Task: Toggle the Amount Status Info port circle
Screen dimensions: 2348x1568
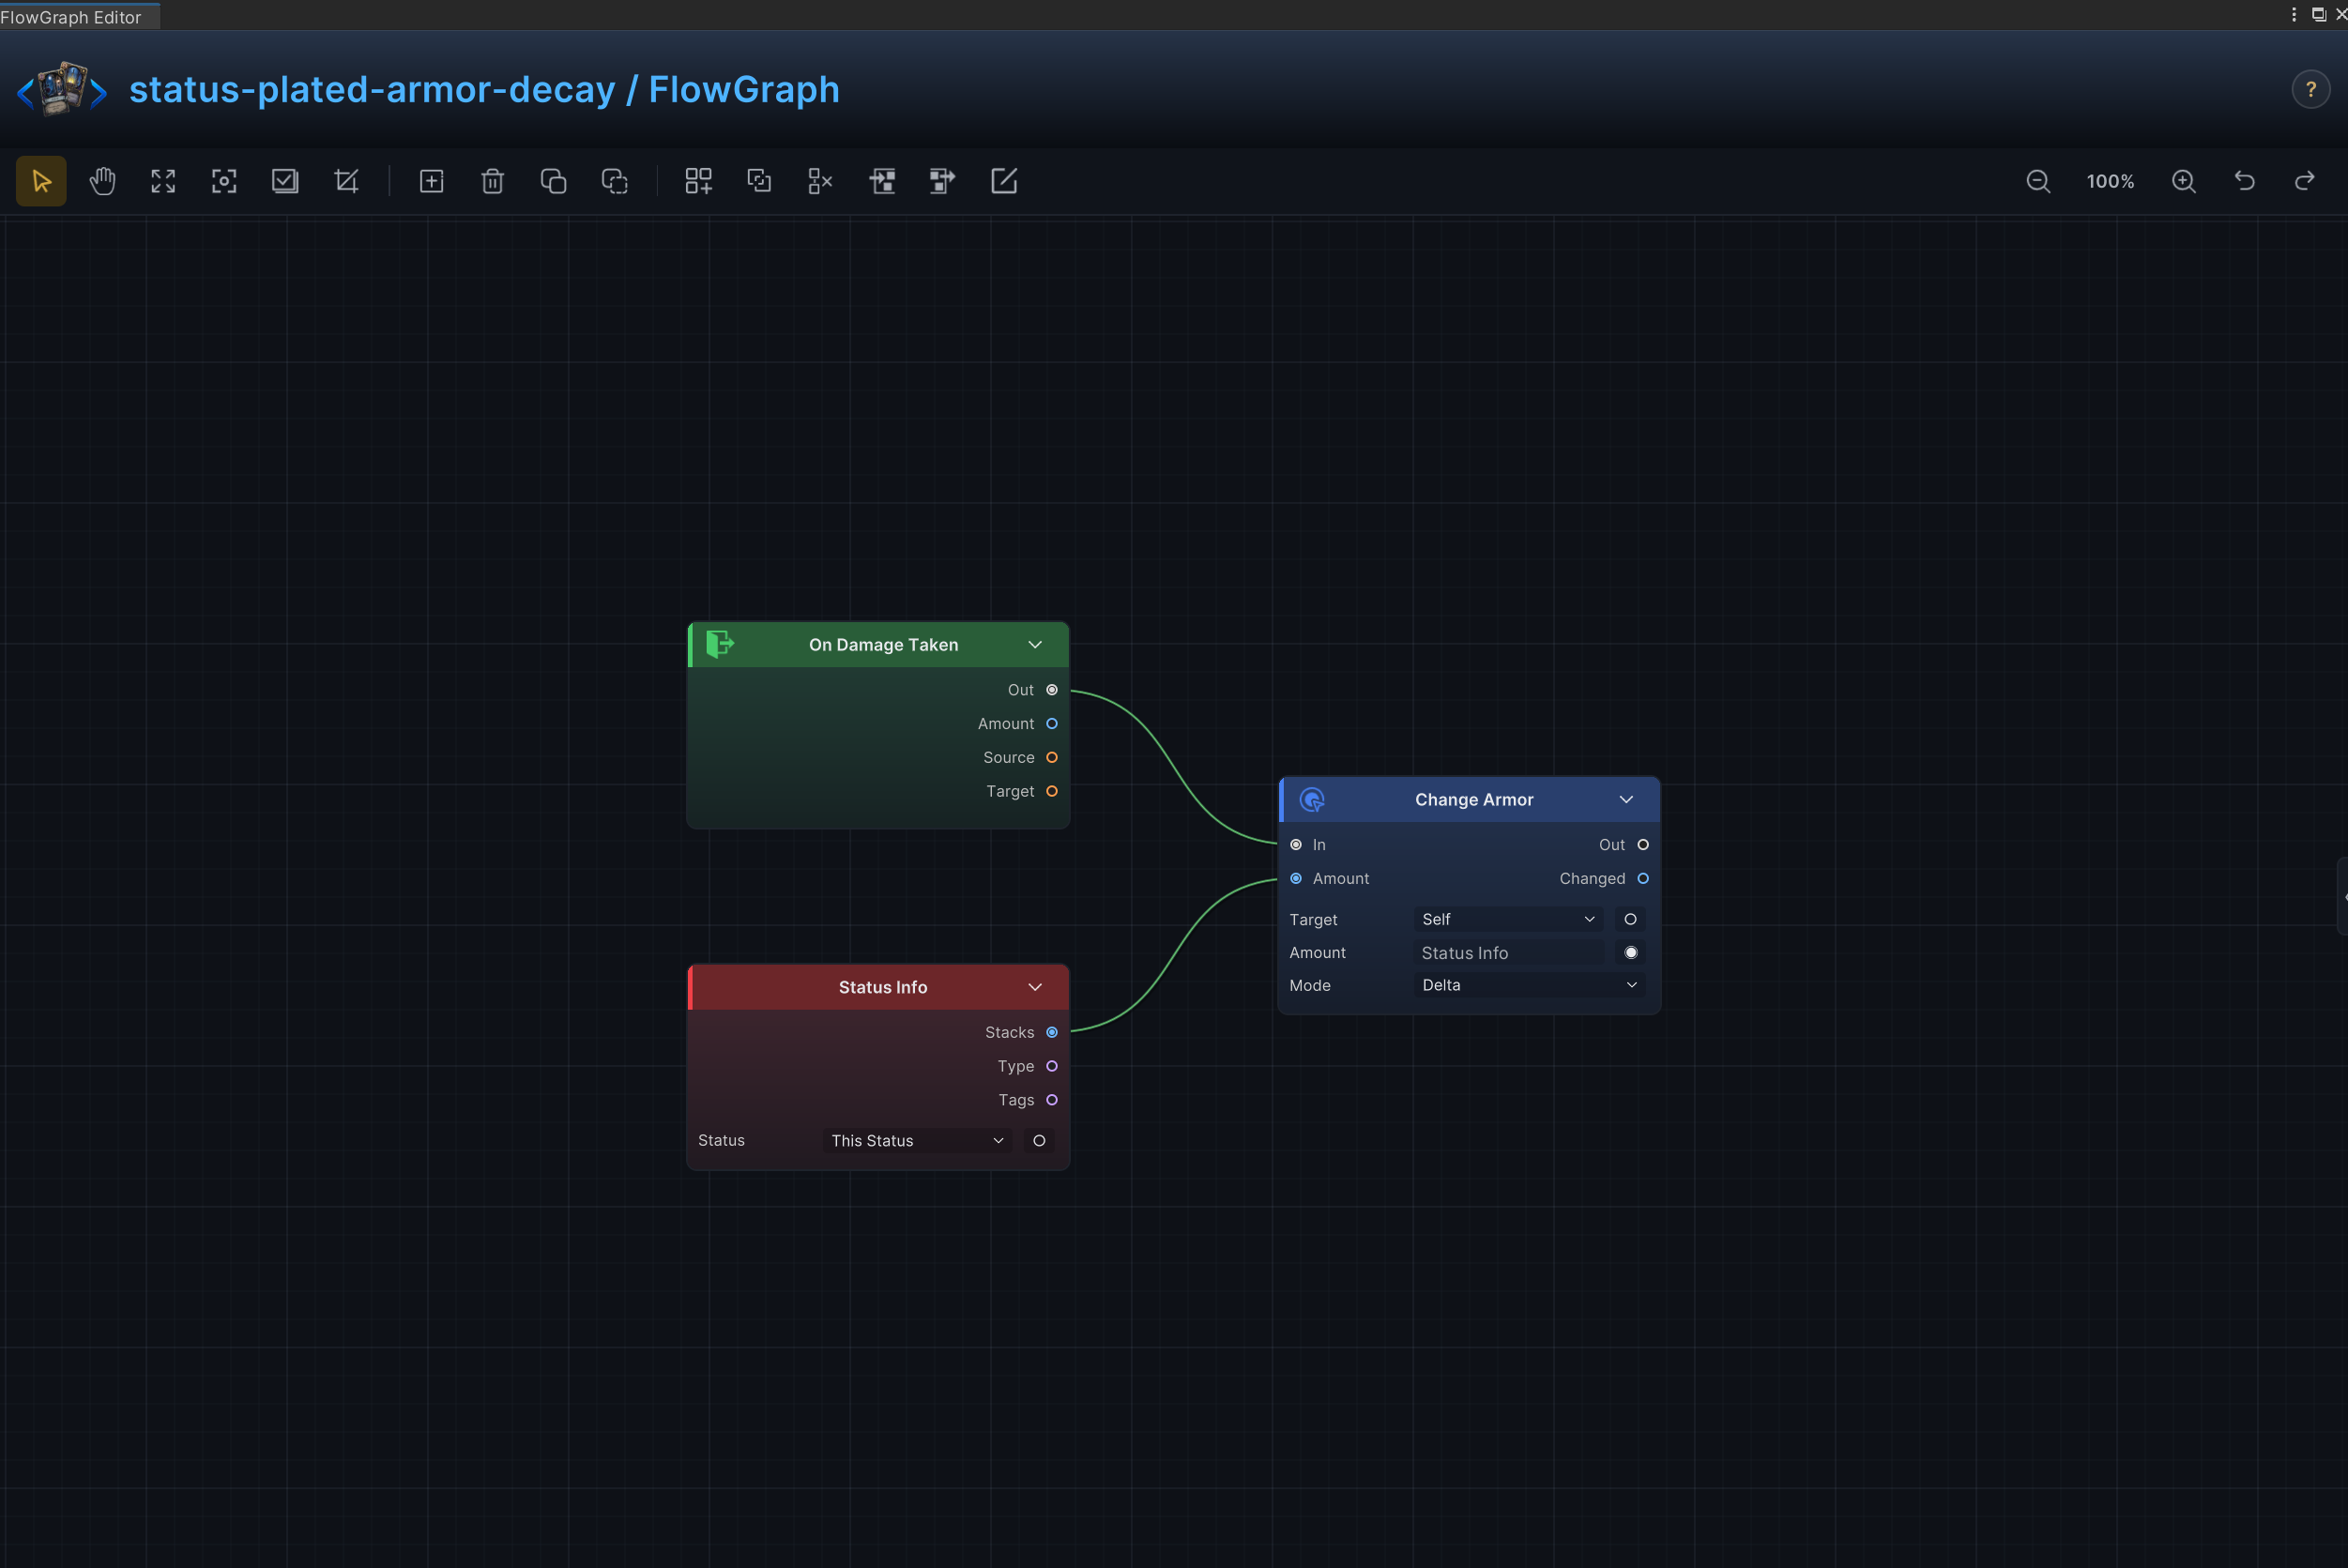Action: (1630, 952)
